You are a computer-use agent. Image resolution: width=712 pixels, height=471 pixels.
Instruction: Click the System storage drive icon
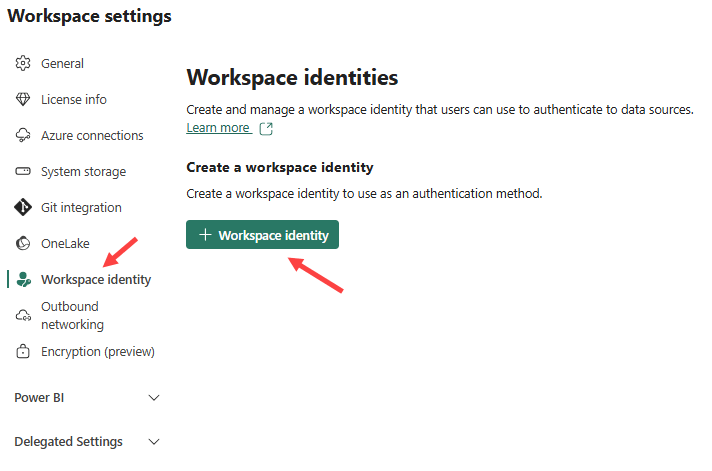(x=23, y=171)
